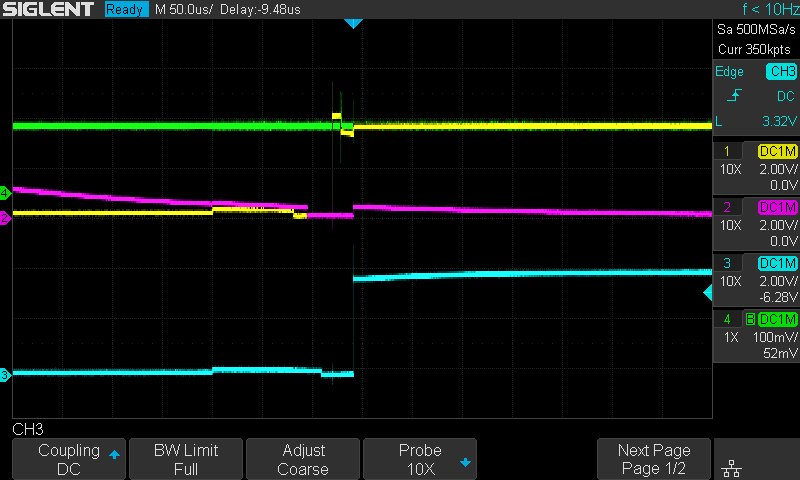This screenshot has width=800, height=480.
Task: Click the f < 10Hz frequency counter
Action: click(770, 9)
